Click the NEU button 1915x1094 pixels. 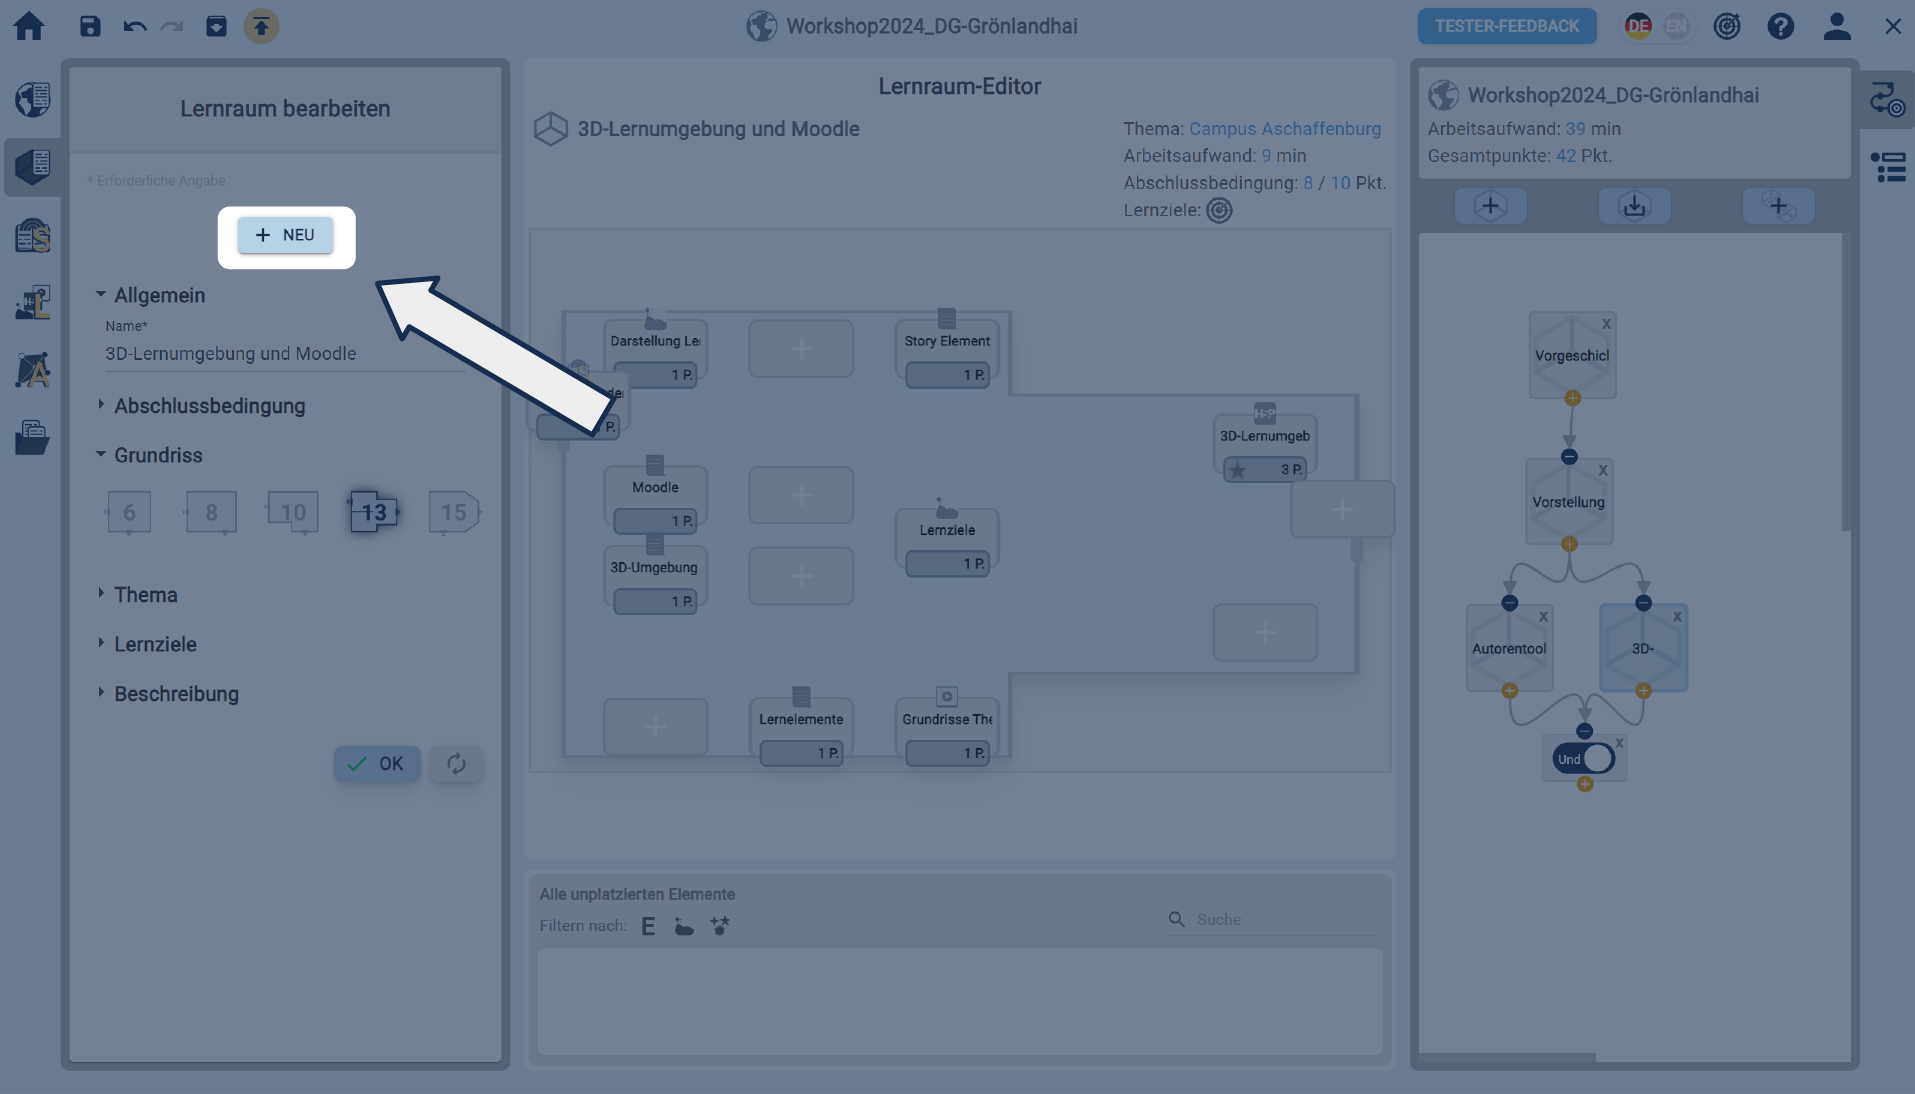285,235
